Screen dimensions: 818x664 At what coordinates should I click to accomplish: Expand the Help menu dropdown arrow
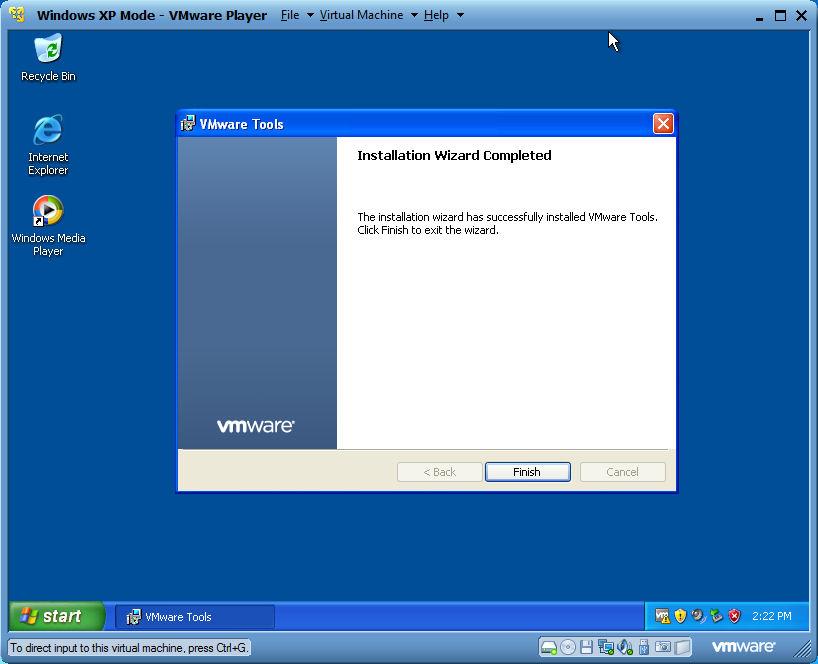coord(460,15)
